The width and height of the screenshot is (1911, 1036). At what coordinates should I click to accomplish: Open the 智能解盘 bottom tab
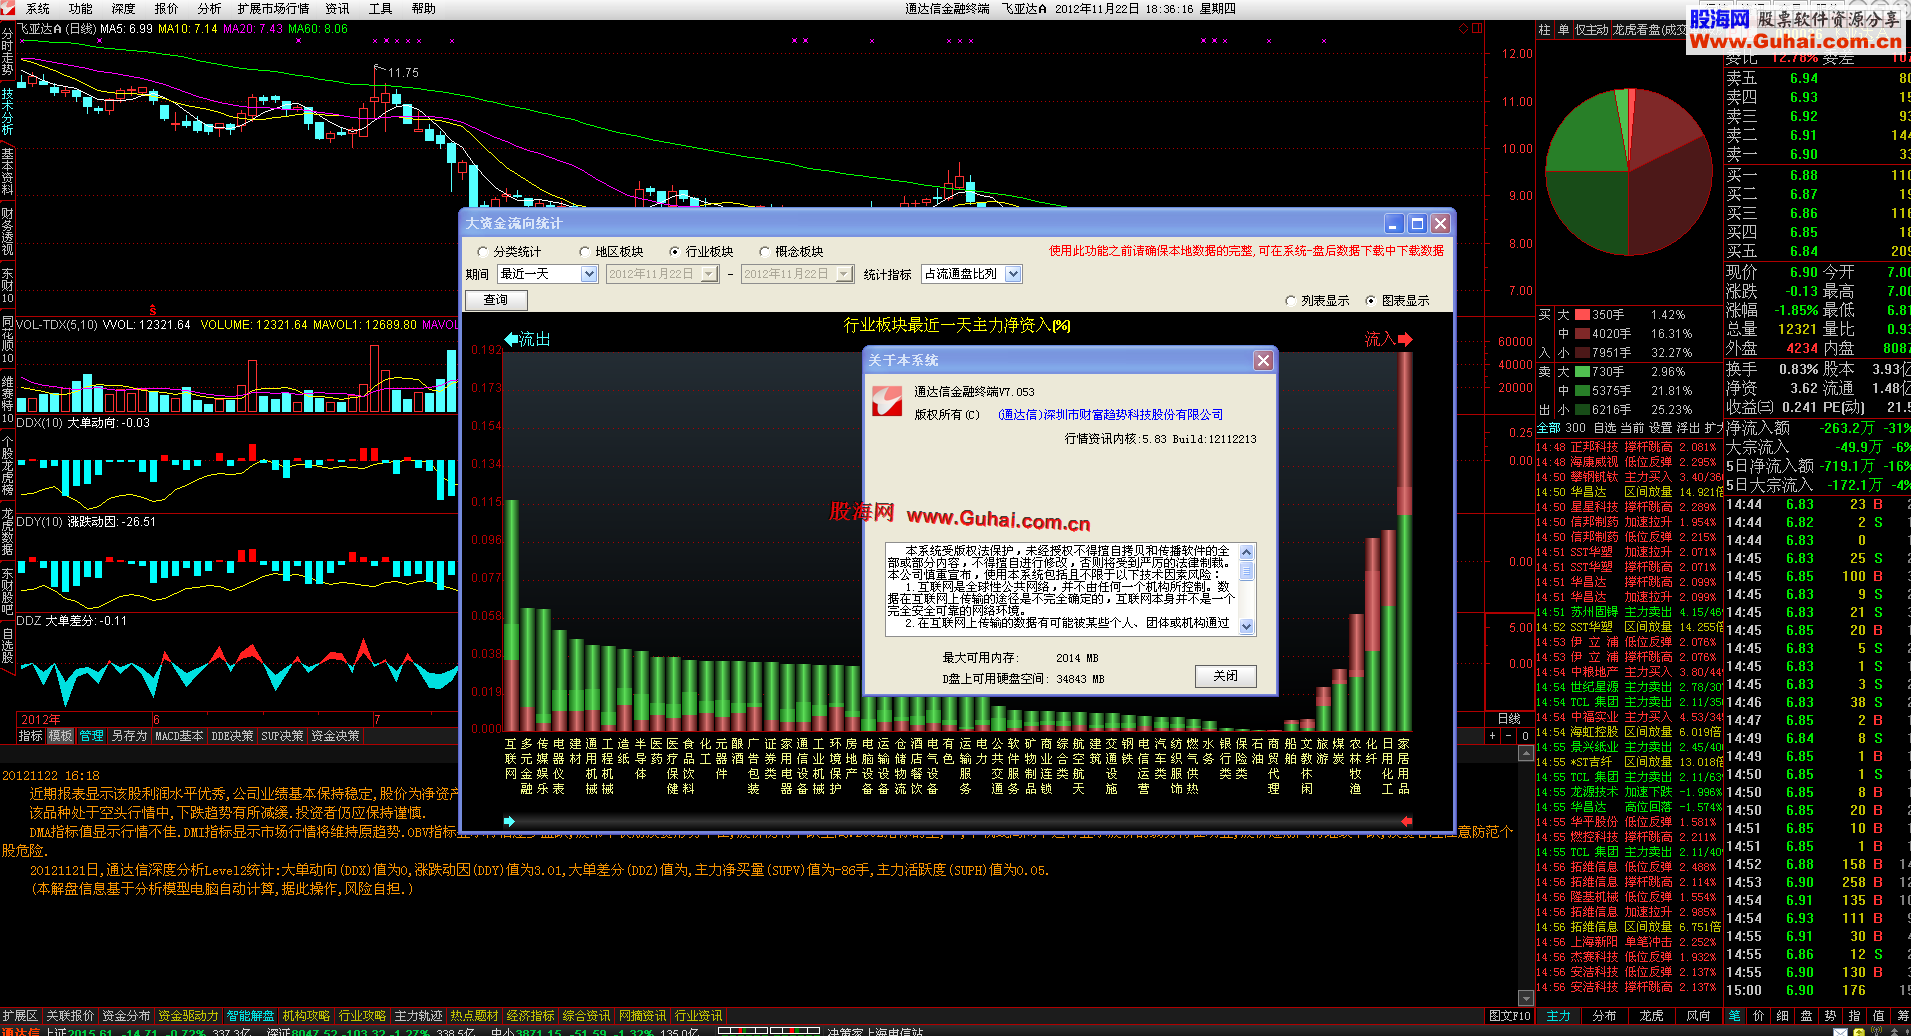(250, 1016)
